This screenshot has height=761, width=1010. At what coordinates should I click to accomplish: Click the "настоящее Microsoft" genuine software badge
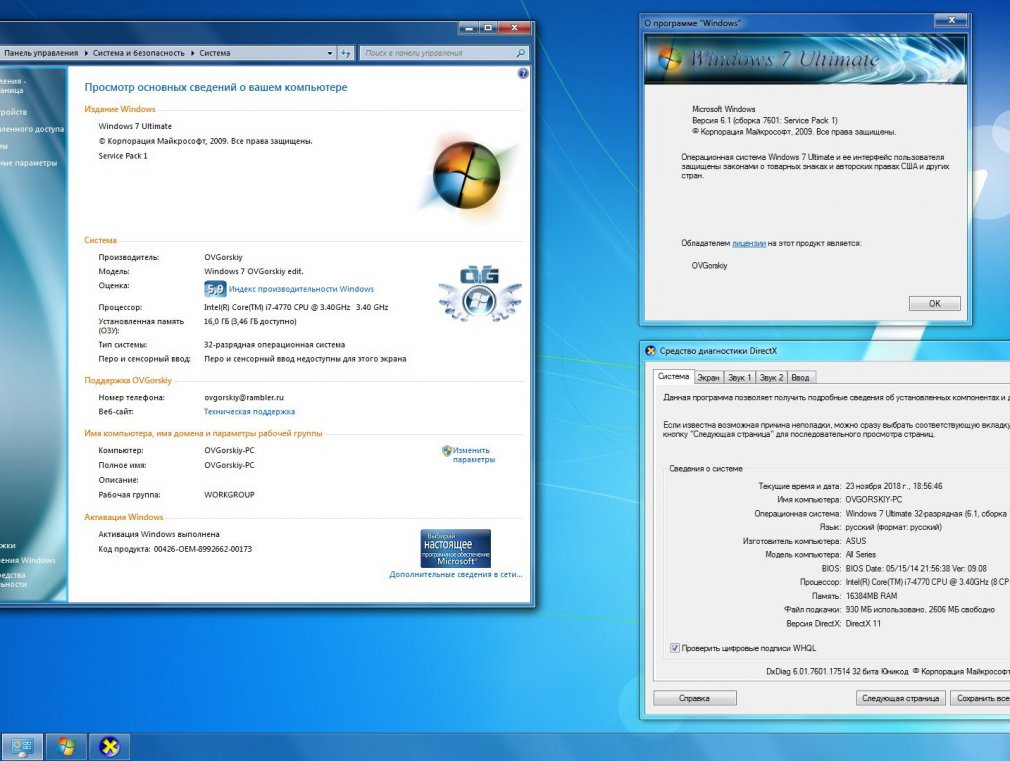[x=455, y=548]
